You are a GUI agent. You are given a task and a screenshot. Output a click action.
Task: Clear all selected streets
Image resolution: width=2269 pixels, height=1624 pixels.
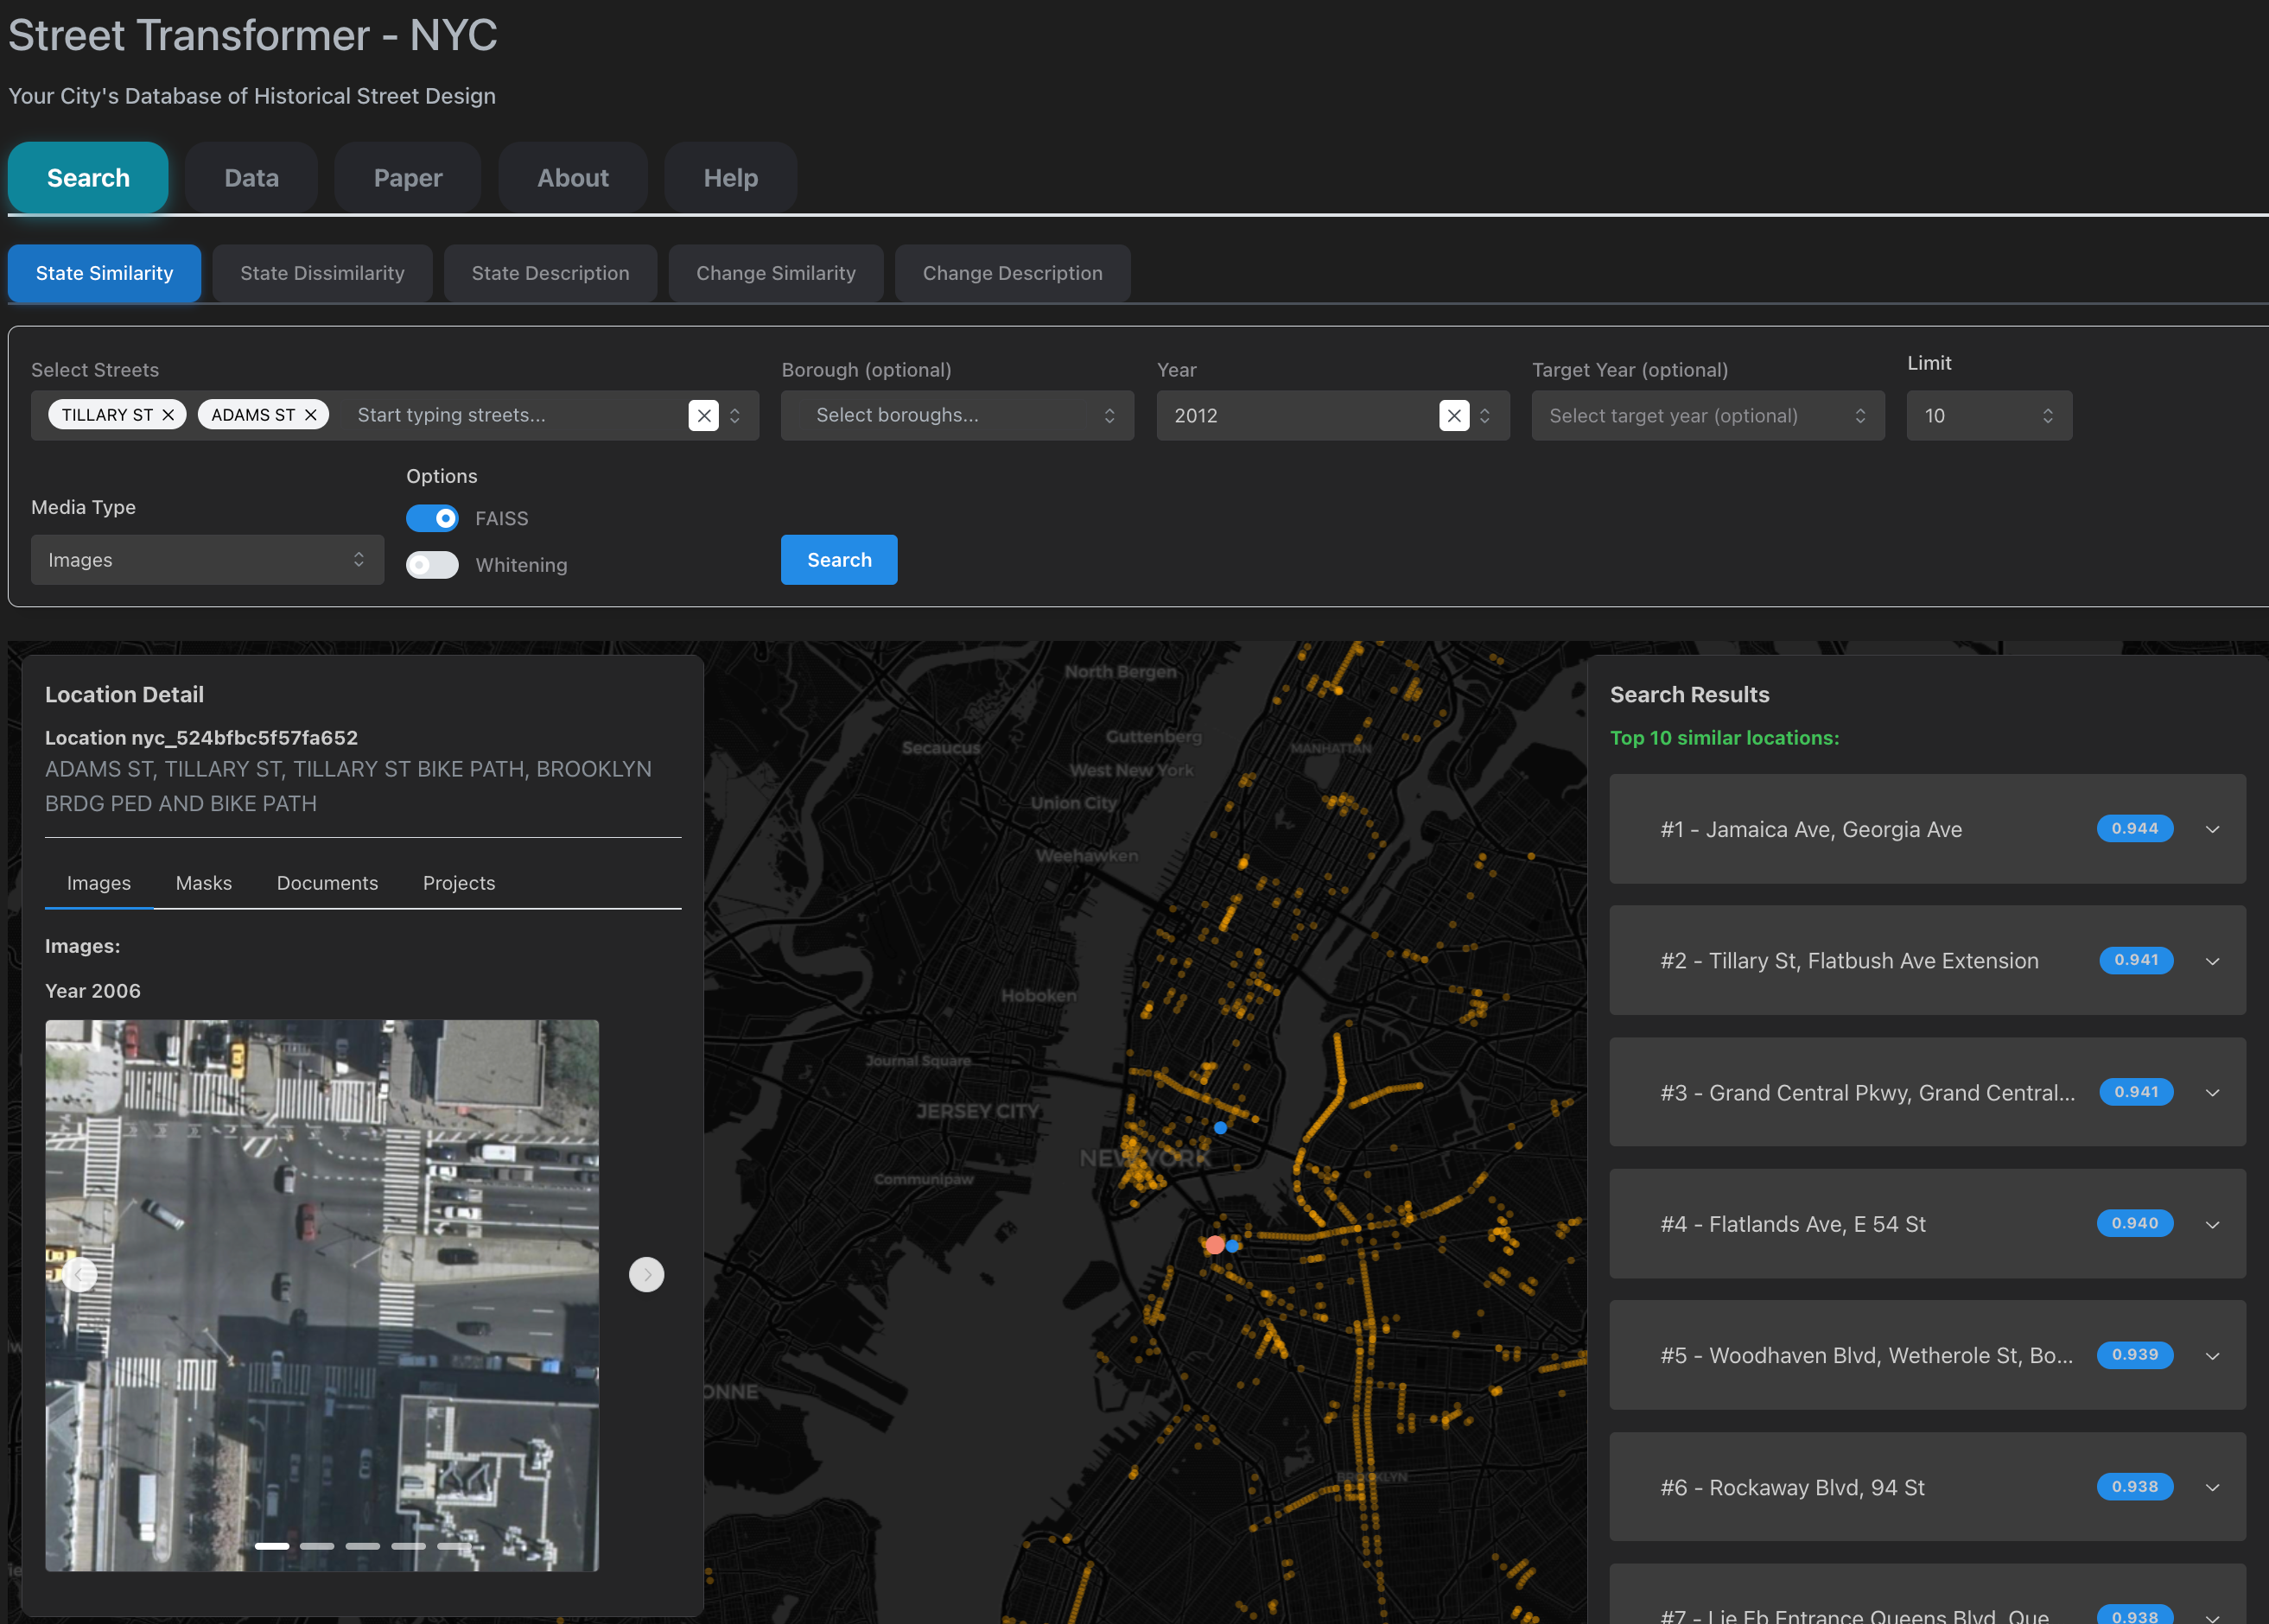704,416
